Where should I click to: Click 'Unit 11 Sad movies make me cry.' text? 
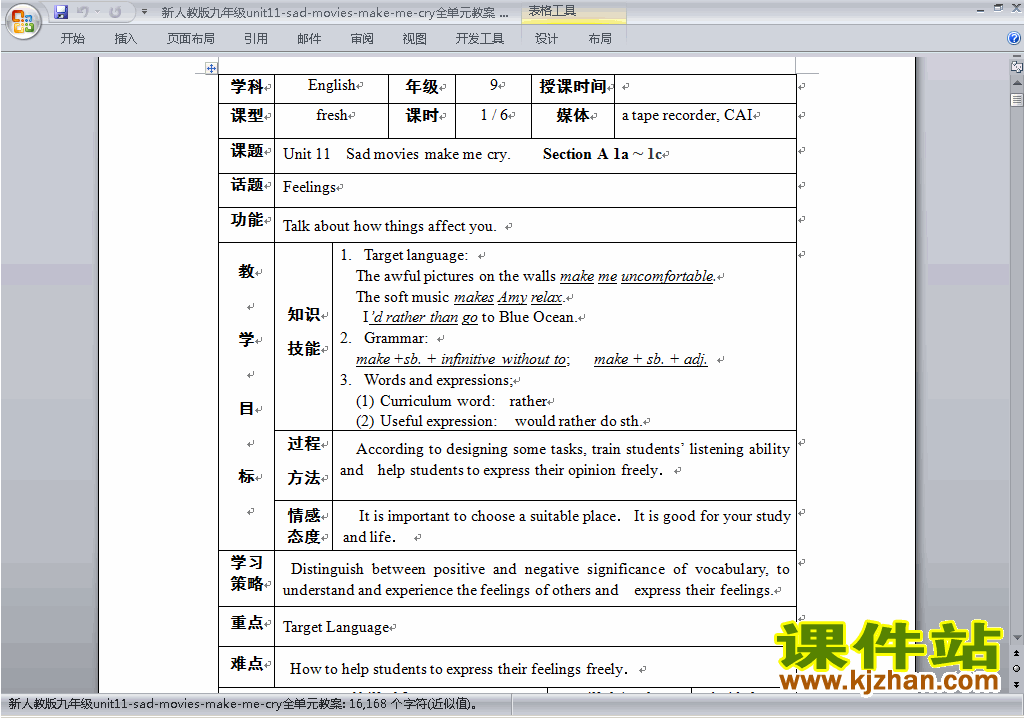[396, 154]
